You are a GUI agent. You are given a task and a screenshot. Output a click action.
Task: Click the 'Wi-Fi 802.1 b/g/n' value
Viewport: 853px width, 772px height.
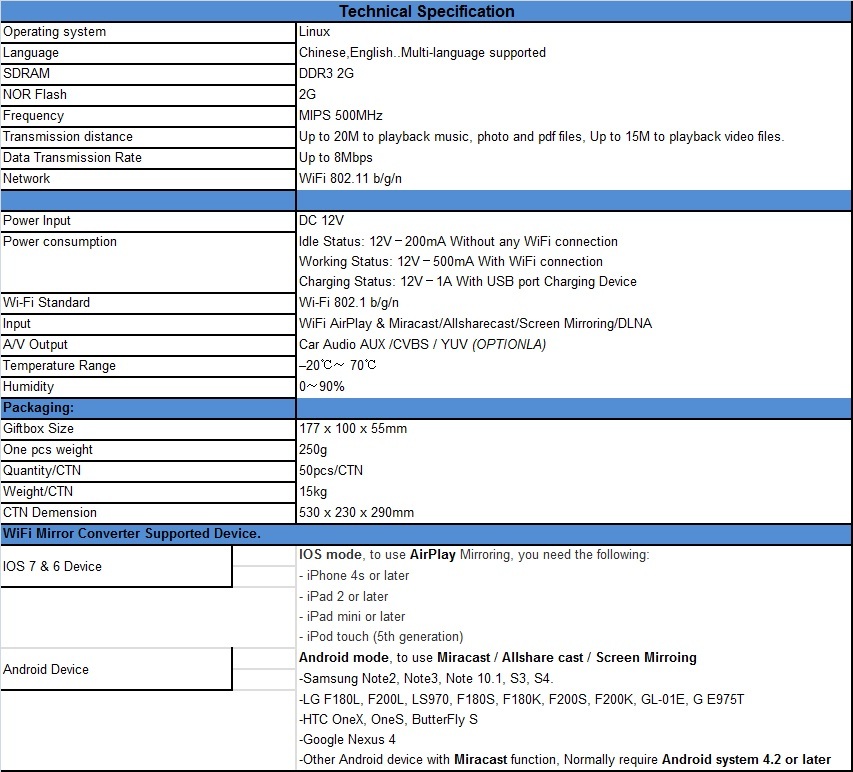click(x=349, y=302)
